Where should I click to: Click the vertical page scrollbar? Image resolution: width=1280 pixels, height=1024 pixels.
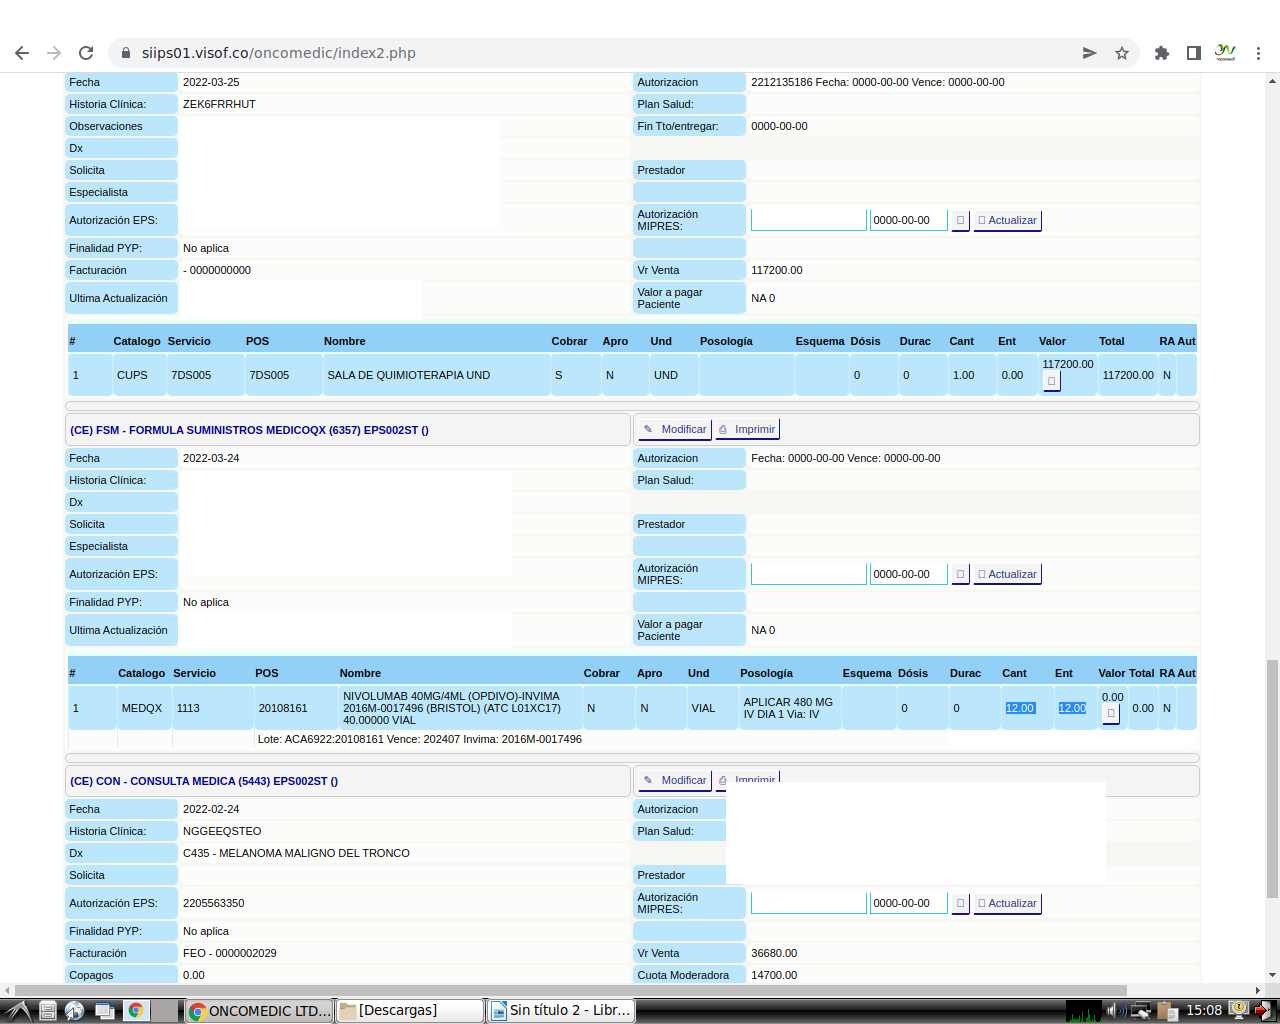1271,780
